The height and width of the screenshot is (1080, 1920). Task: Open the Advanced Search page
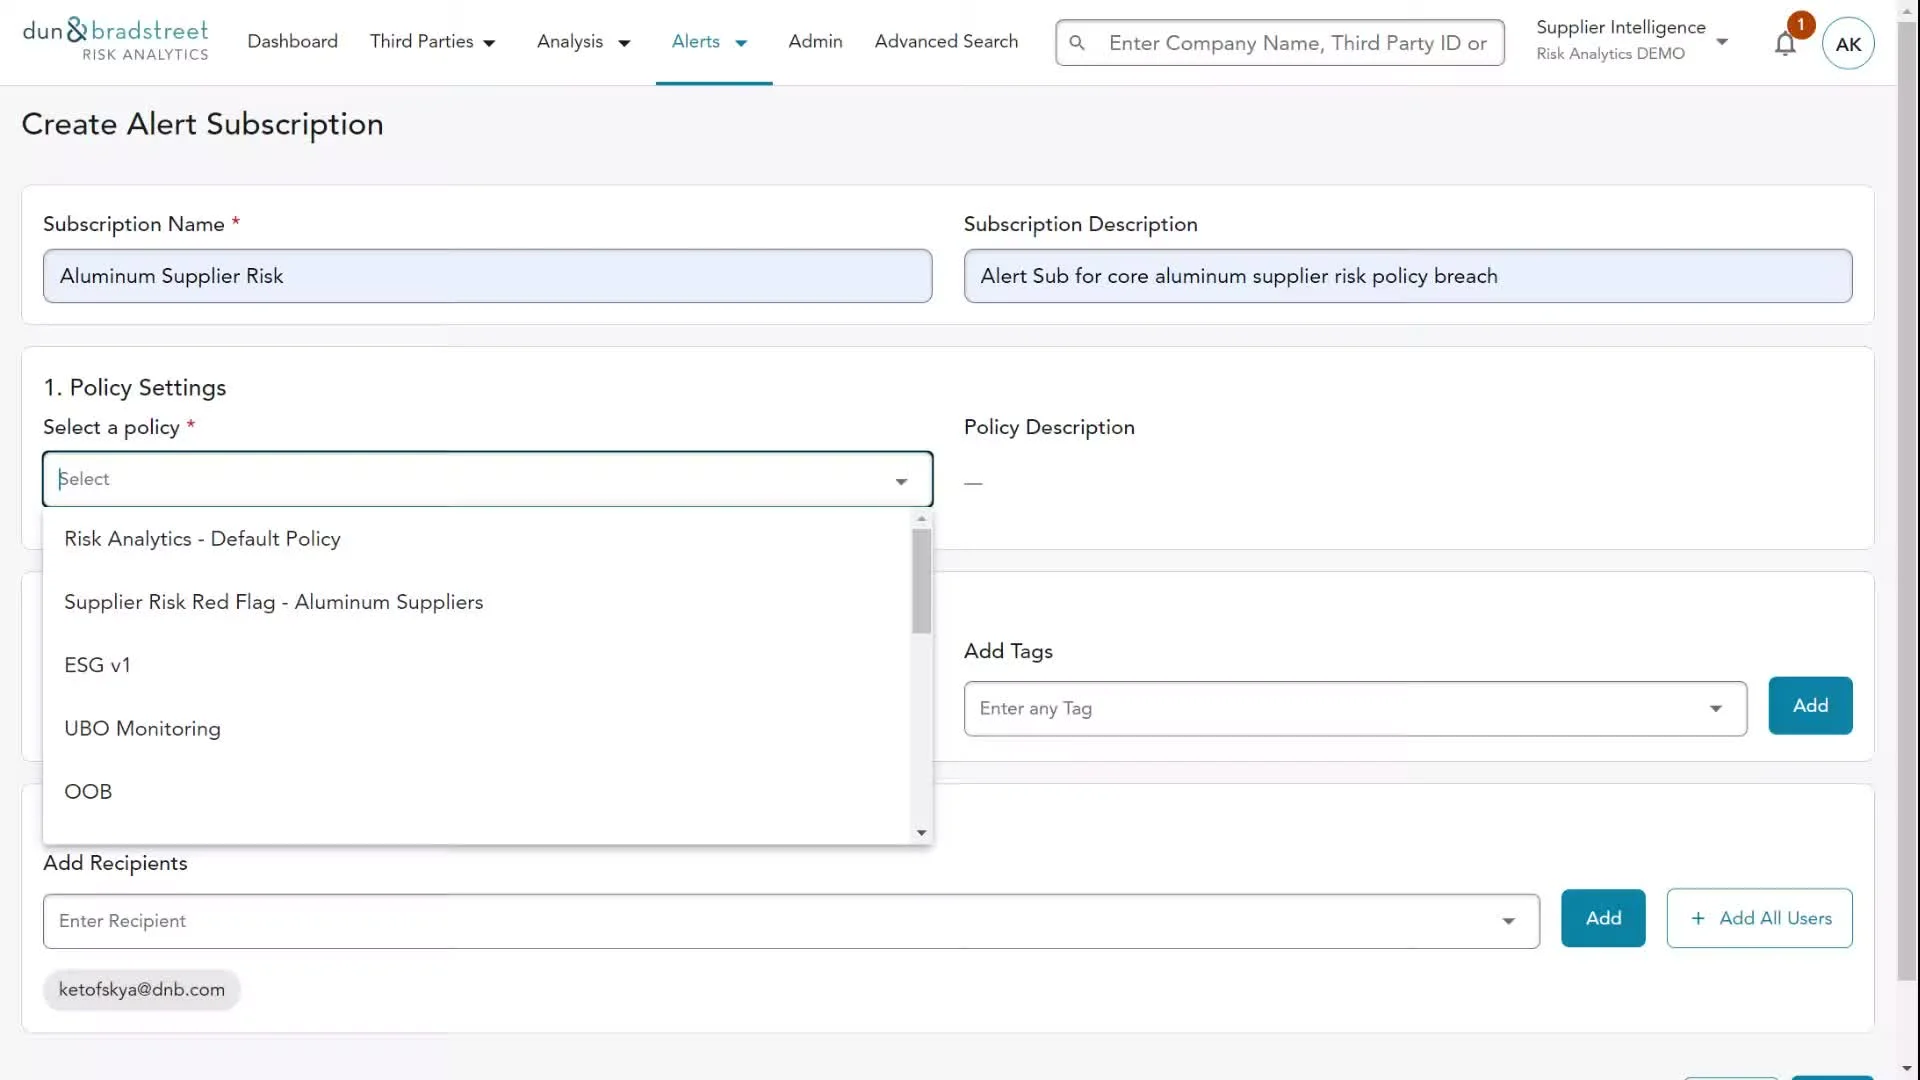946,41
